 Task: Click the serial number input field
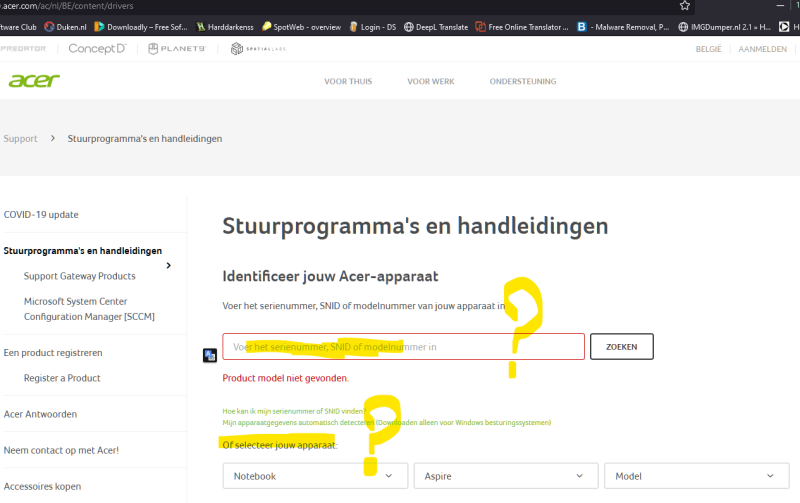pos(403,346)
